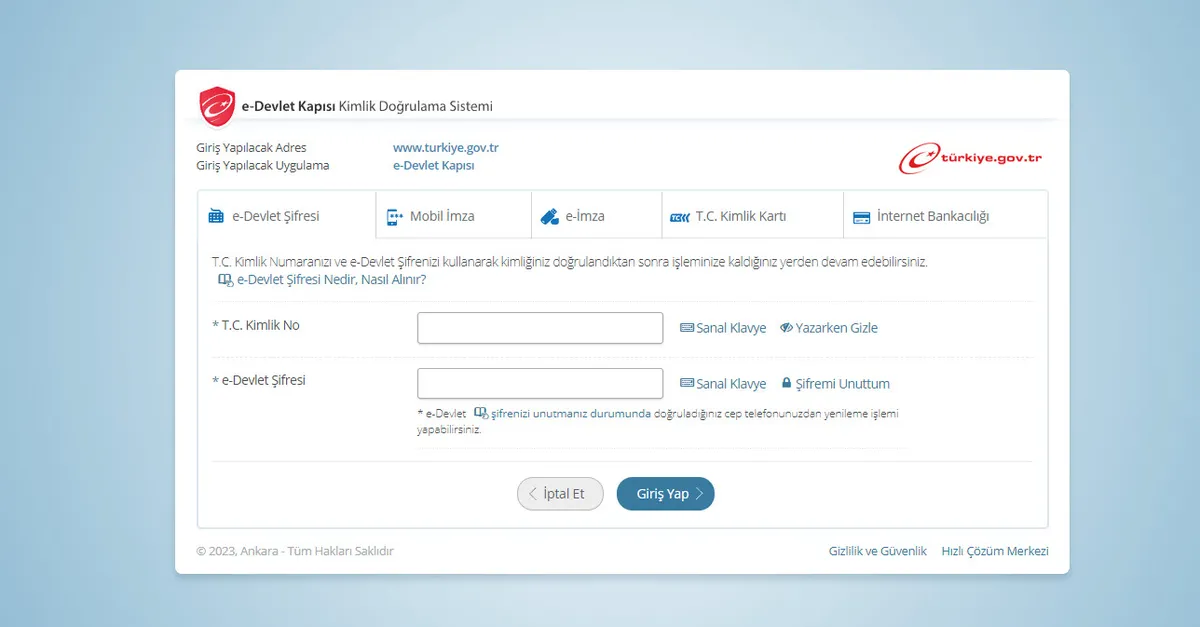Screen dimensions: 1200x627
Task: Click the lock icon for Şifremi Unuttum
Action: [786, 383]
